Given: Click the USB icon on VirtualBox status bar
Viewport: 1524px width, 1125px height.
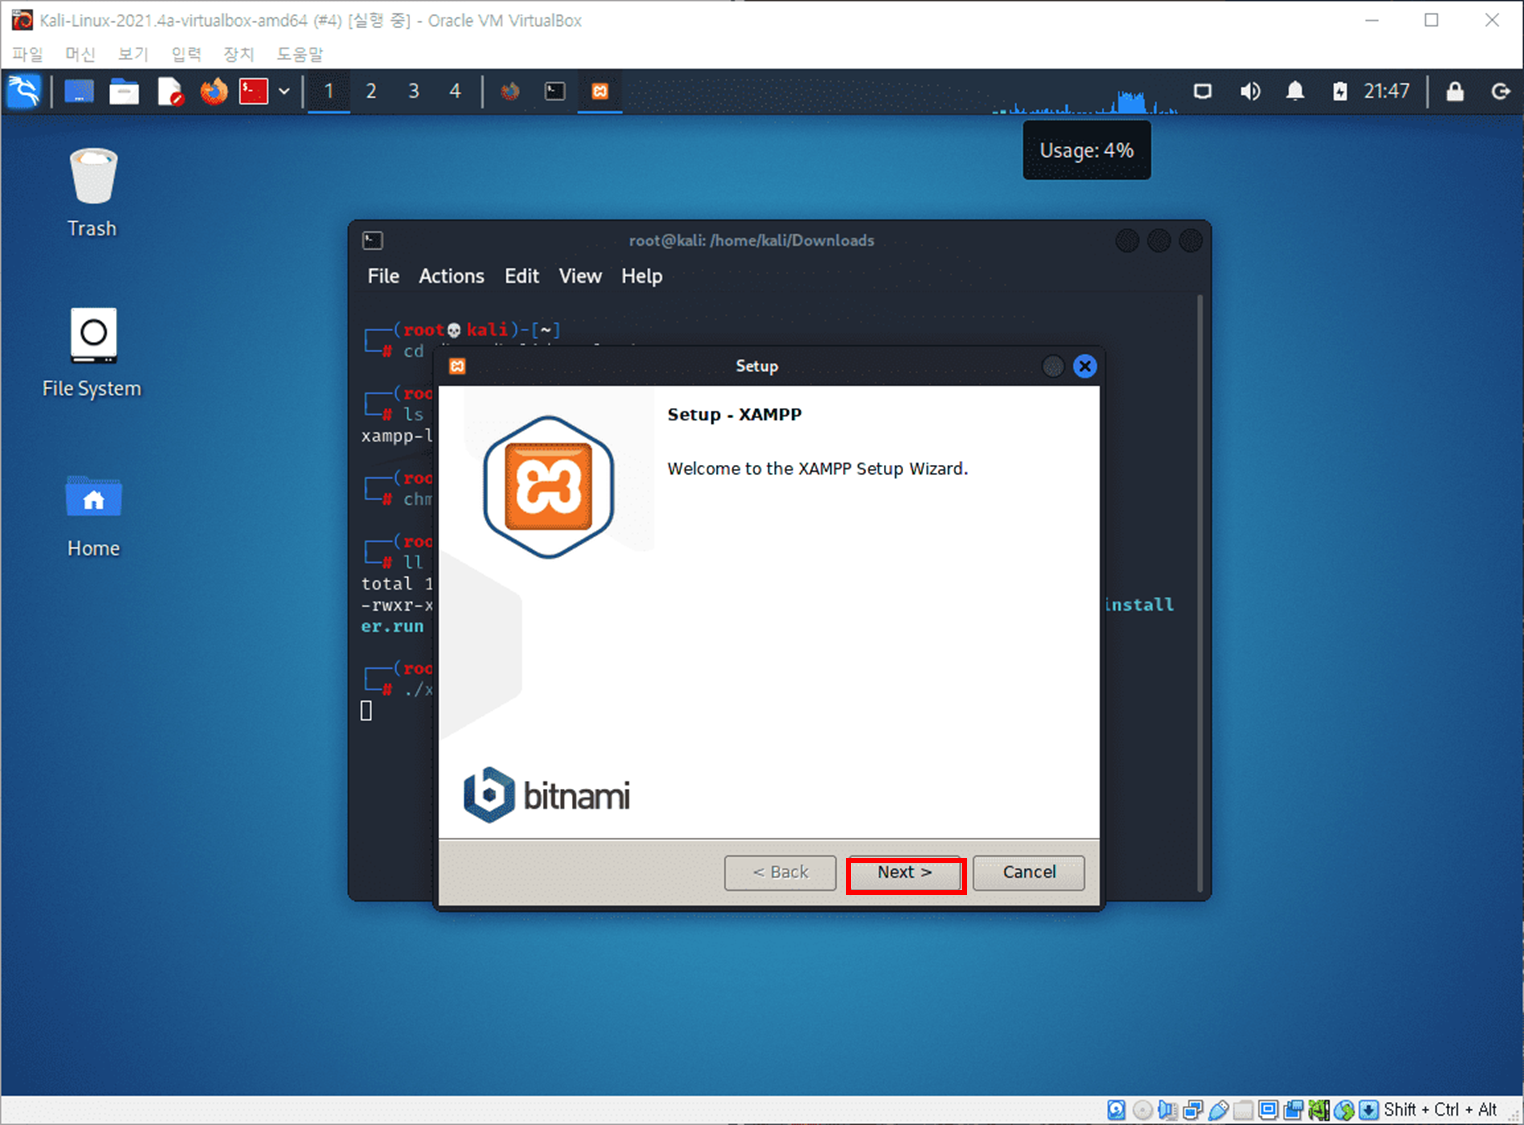Looking at the screenshot, I should (1218, 1110).
